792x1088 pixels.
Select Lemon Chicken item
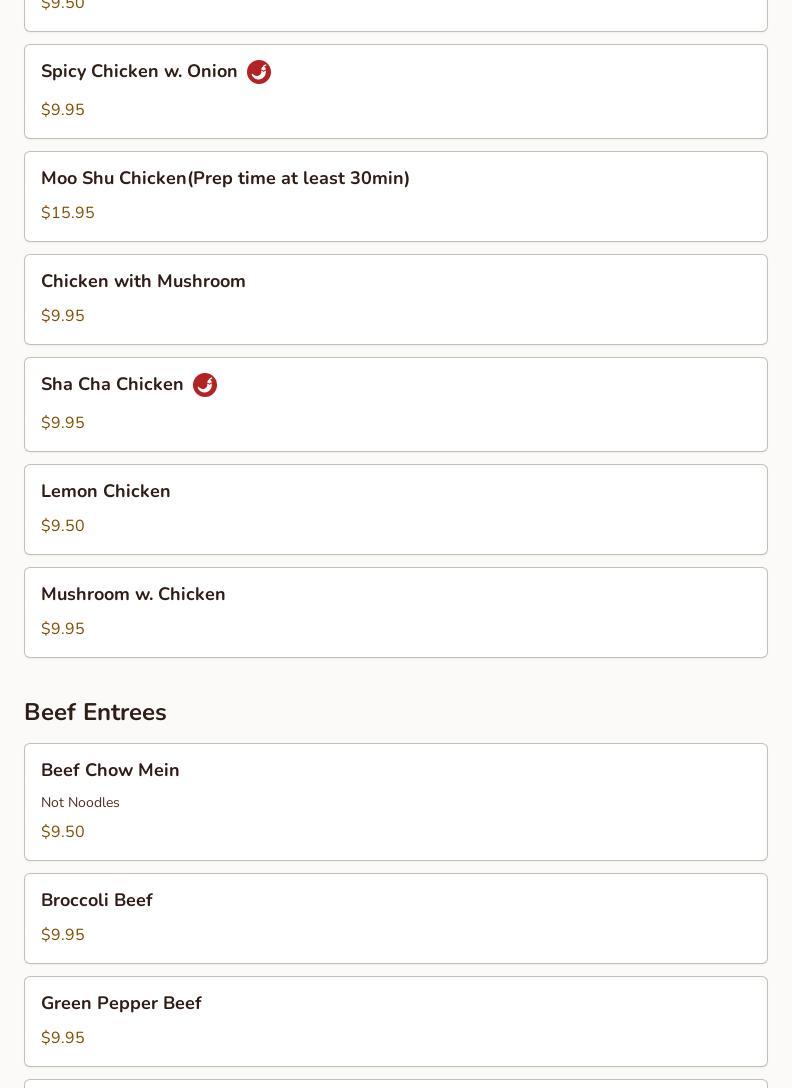tap(396, 509)
